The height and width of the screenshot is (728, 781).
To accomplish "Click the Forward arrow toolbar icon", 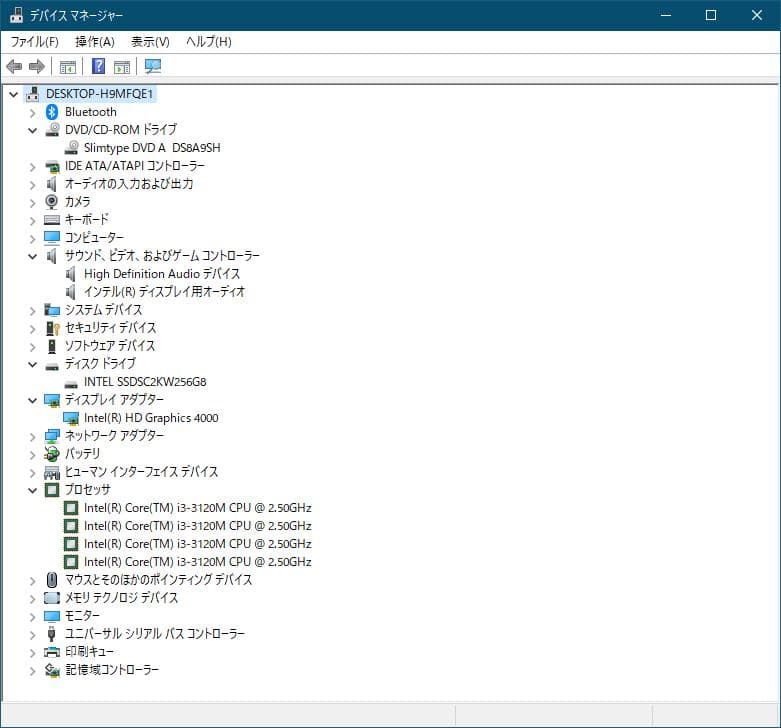I will [37, 66].
